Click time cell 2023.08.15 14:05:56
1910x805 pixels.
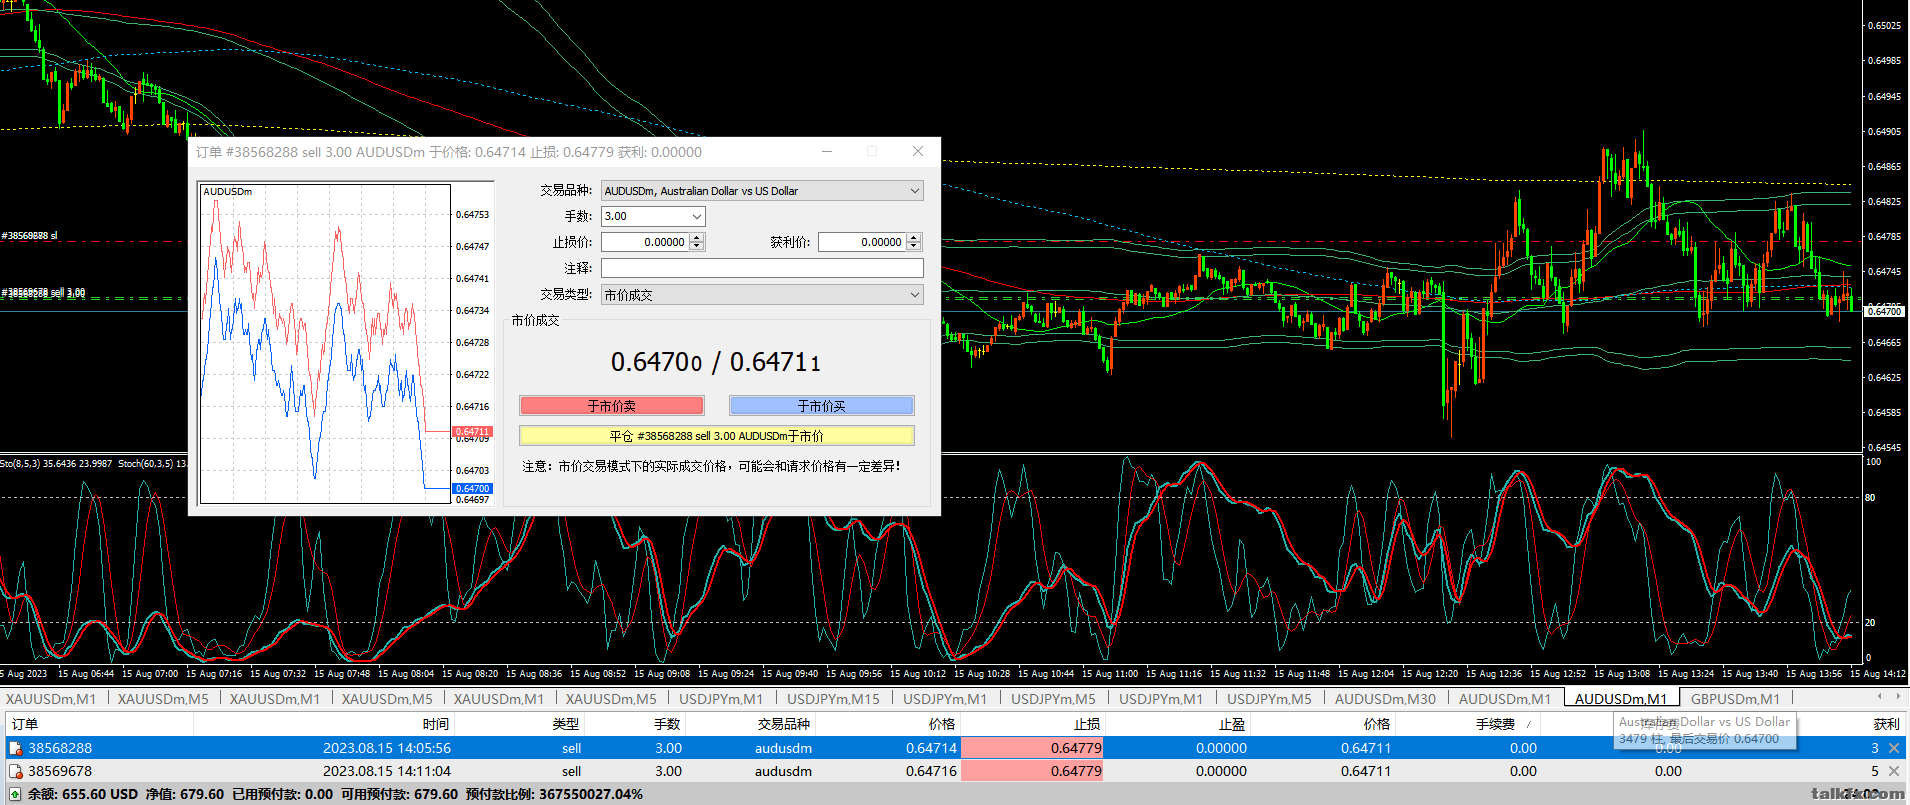[x=387, y=748]
